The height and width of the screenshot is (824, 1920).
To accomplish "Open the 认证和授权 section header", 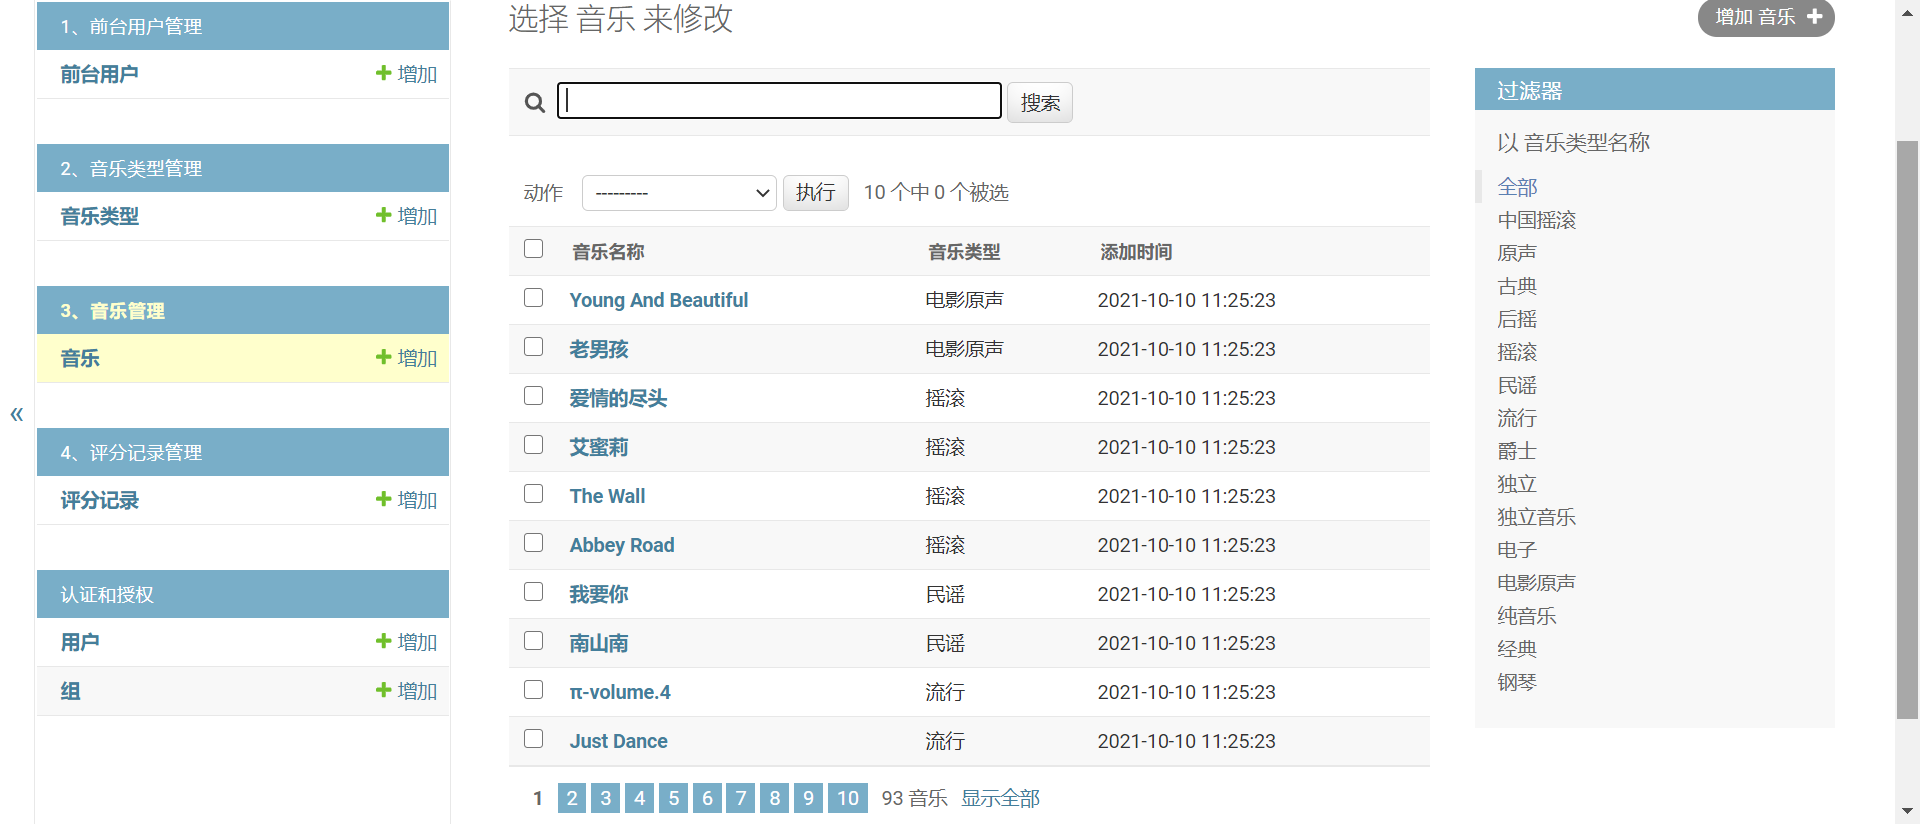I will coord(107,595).
